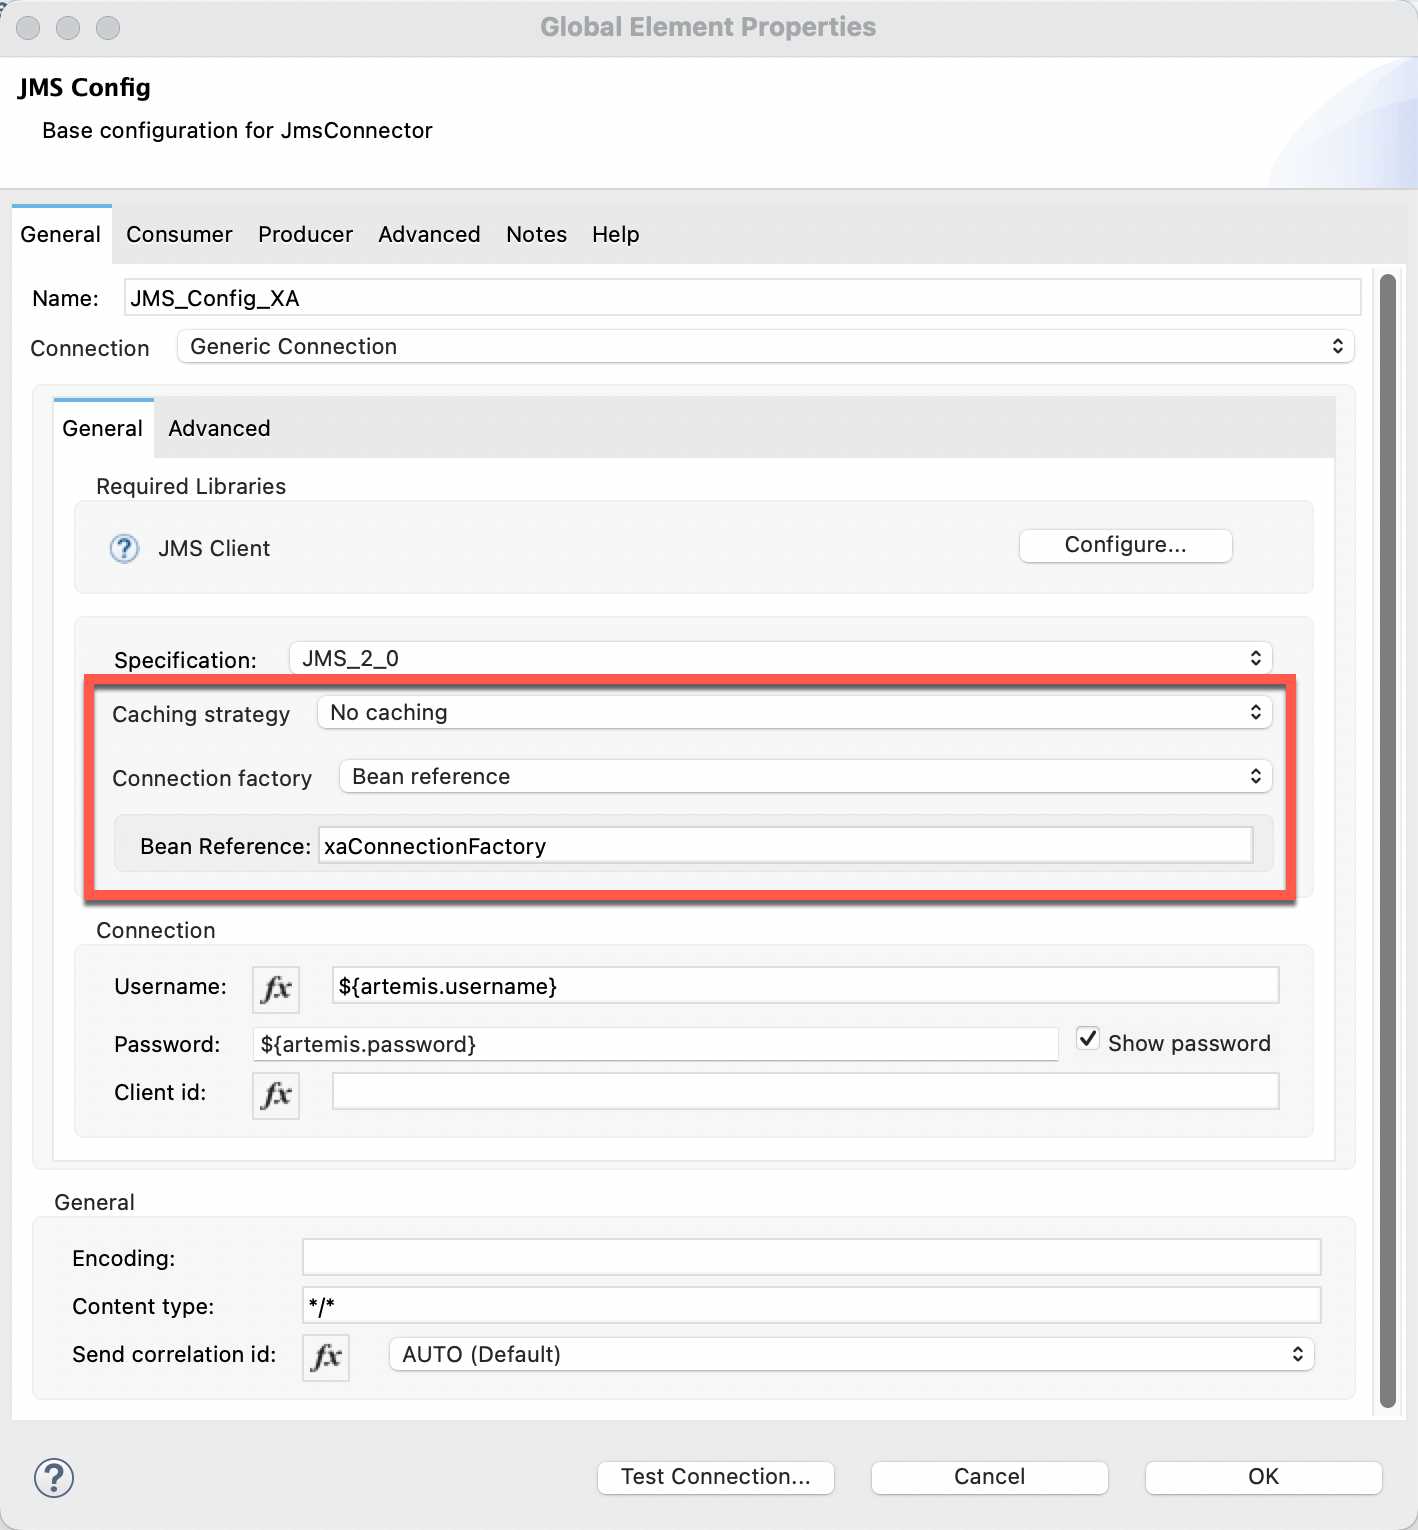The height and width of the screenshot is (1530, 1418).
Task: Open the Send correlation id AUTO dropdown
Action: 851,1355
